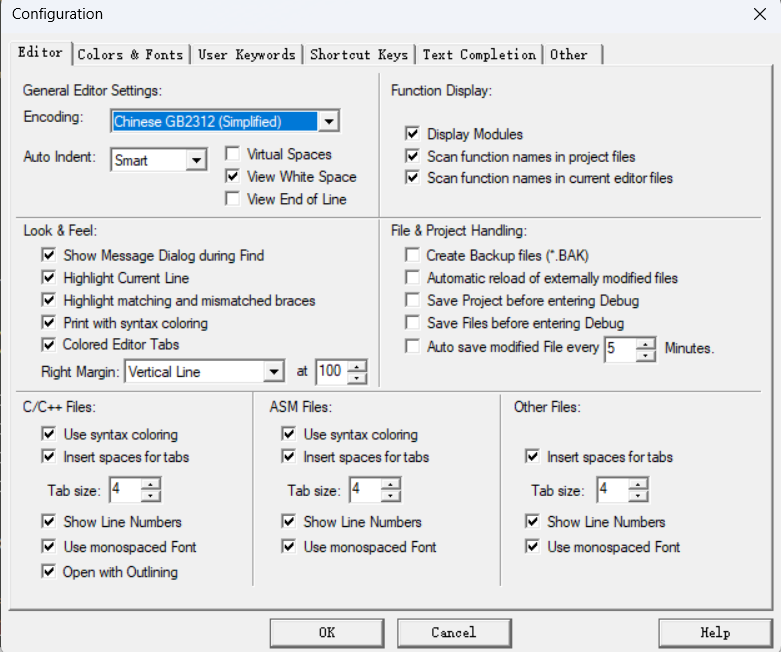Disable Highlight Current Line
The width and height of the screenshot is (781, 652).
[49, 277]
